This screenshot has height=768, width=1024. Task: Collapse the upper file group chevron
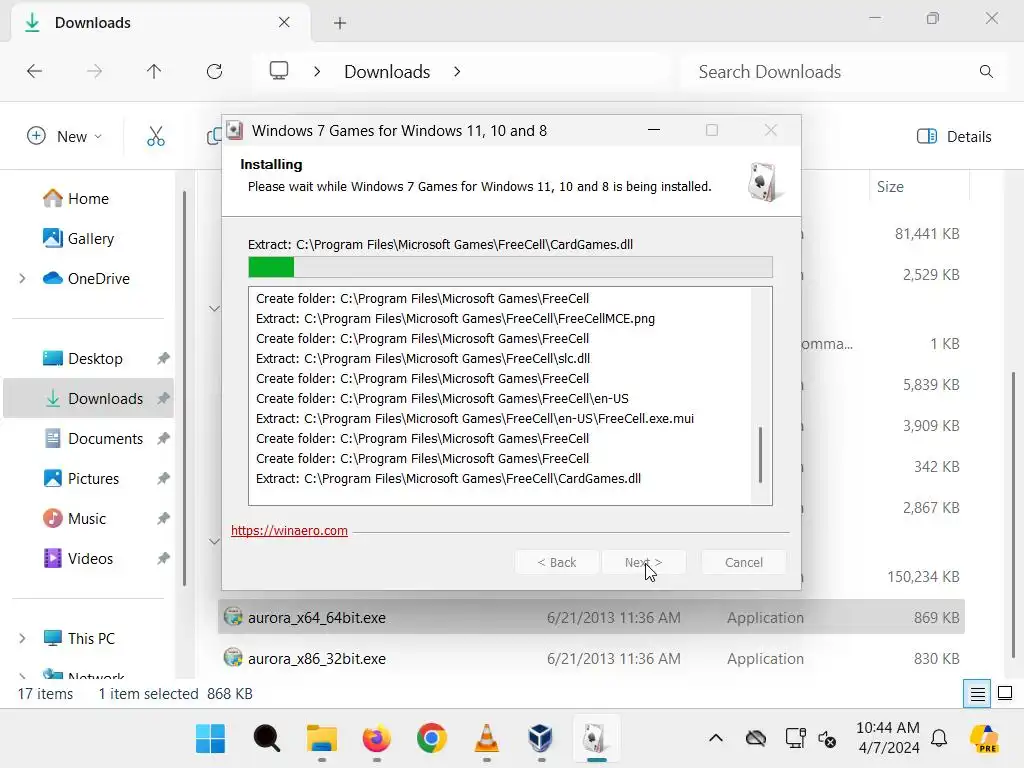coord(214,308)
